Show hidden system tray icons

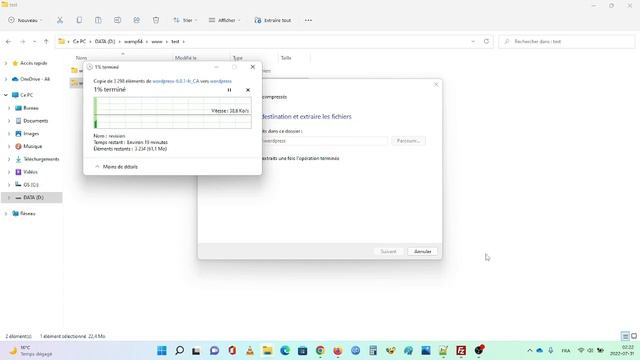tap(530, 350)
